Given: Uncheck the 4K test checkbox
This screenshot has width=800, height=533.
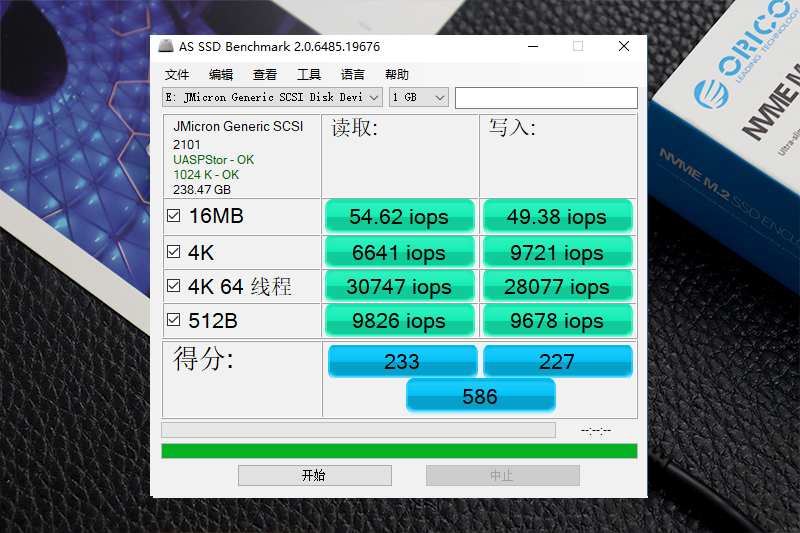Looking at the screenshot, I should pos(173,252).
